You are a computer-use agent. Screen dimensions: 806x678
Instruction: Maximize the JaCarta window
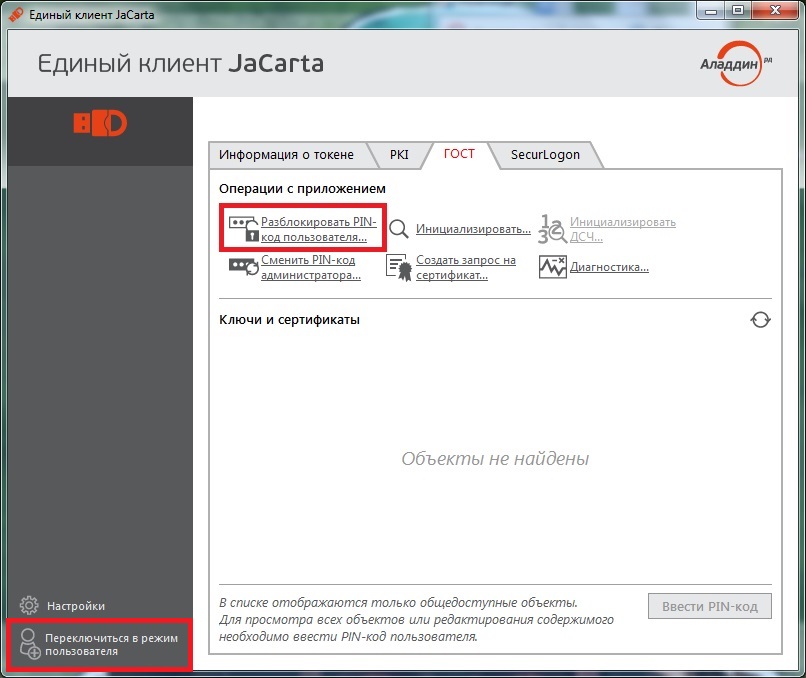click(x=738, y=10)
